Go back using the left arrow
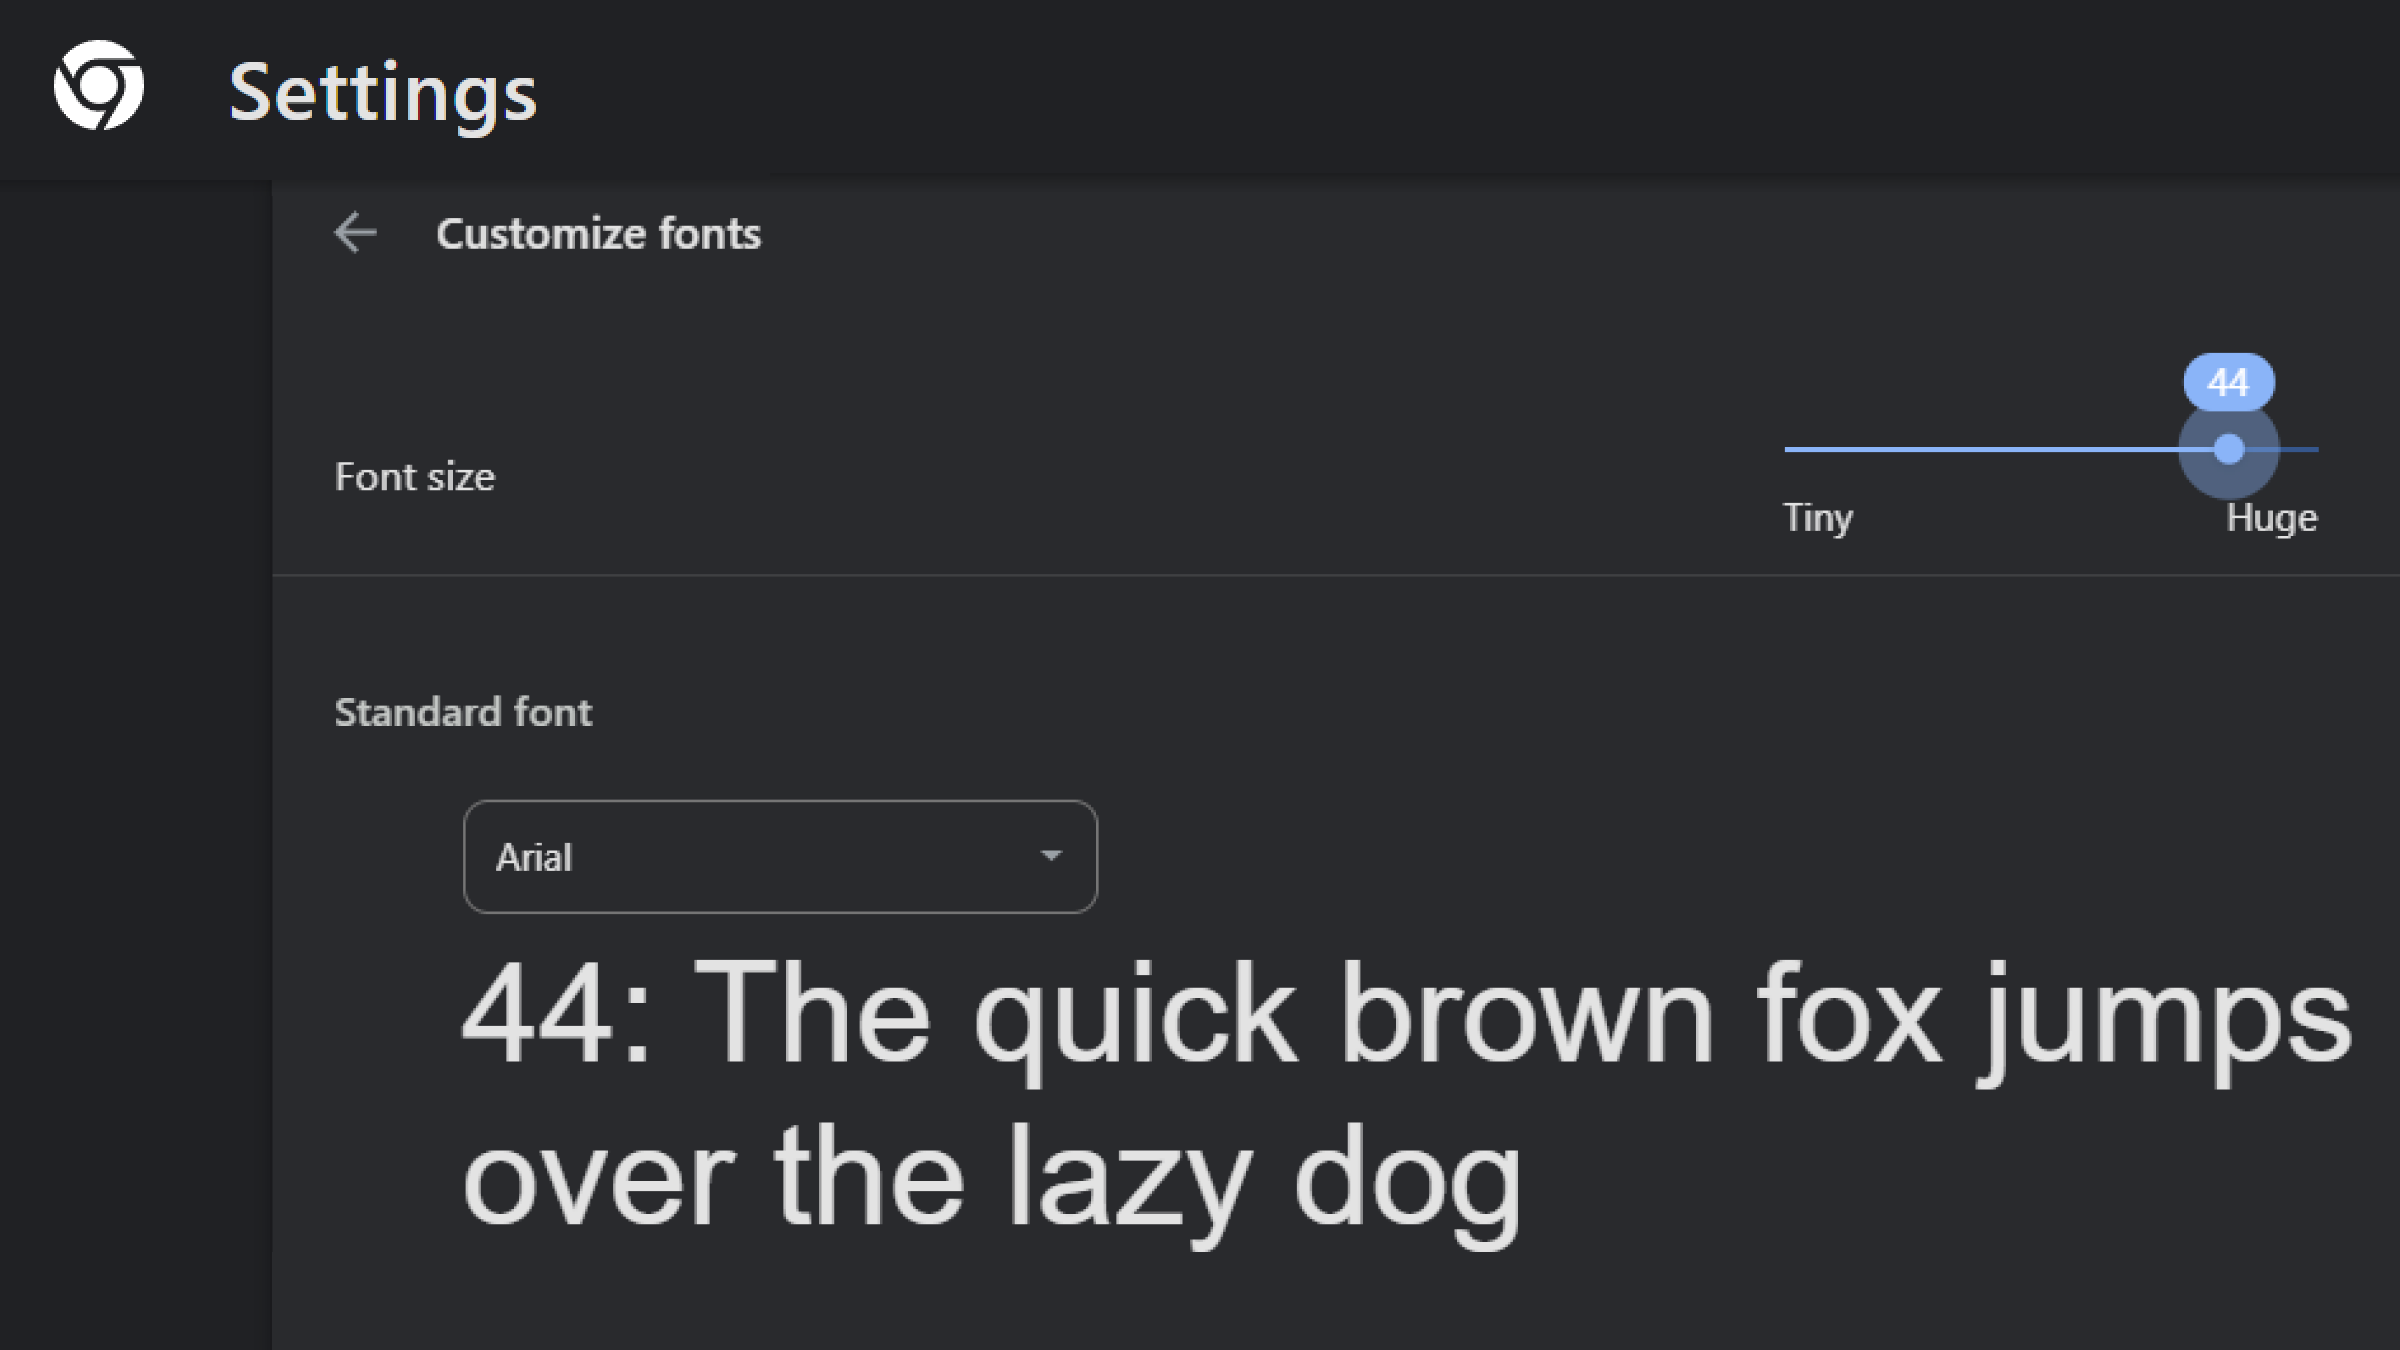 point(356,233)
